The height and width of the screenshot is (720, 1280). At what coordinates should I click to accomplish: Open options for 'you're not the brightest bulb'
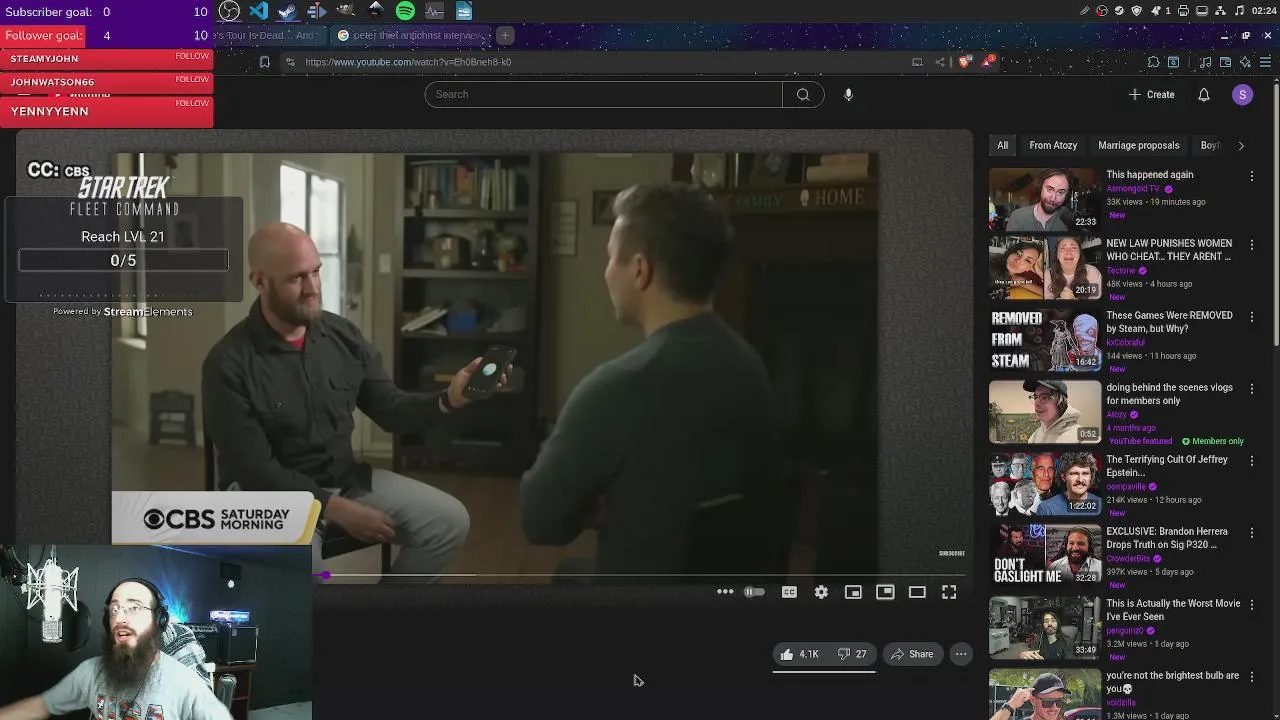click(1251, 677)
